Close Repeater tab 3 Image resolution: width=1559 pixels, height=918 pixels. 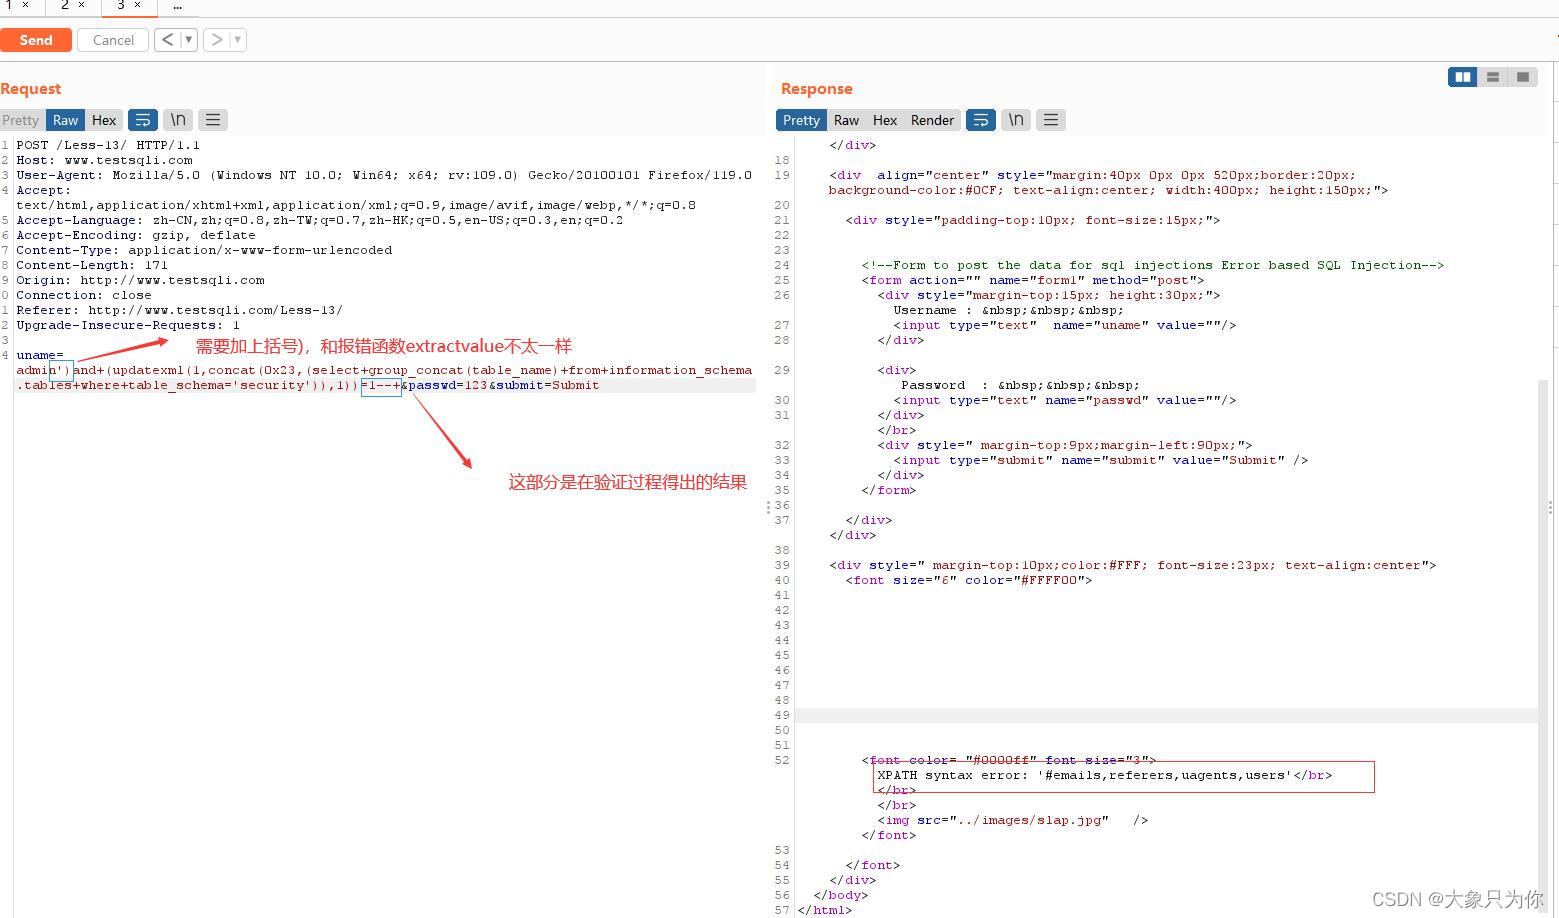[138, 5]
